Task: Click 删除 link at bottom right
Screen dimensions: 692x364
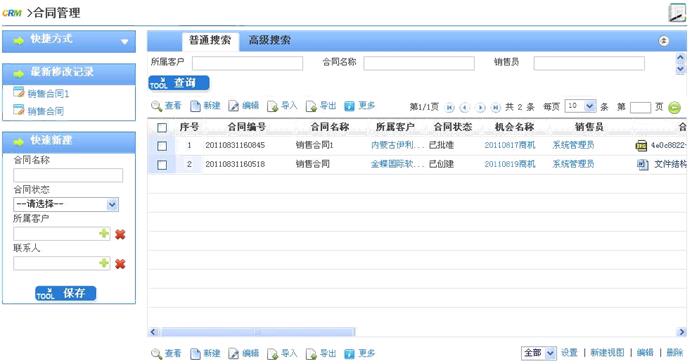Action: (675, 353)
